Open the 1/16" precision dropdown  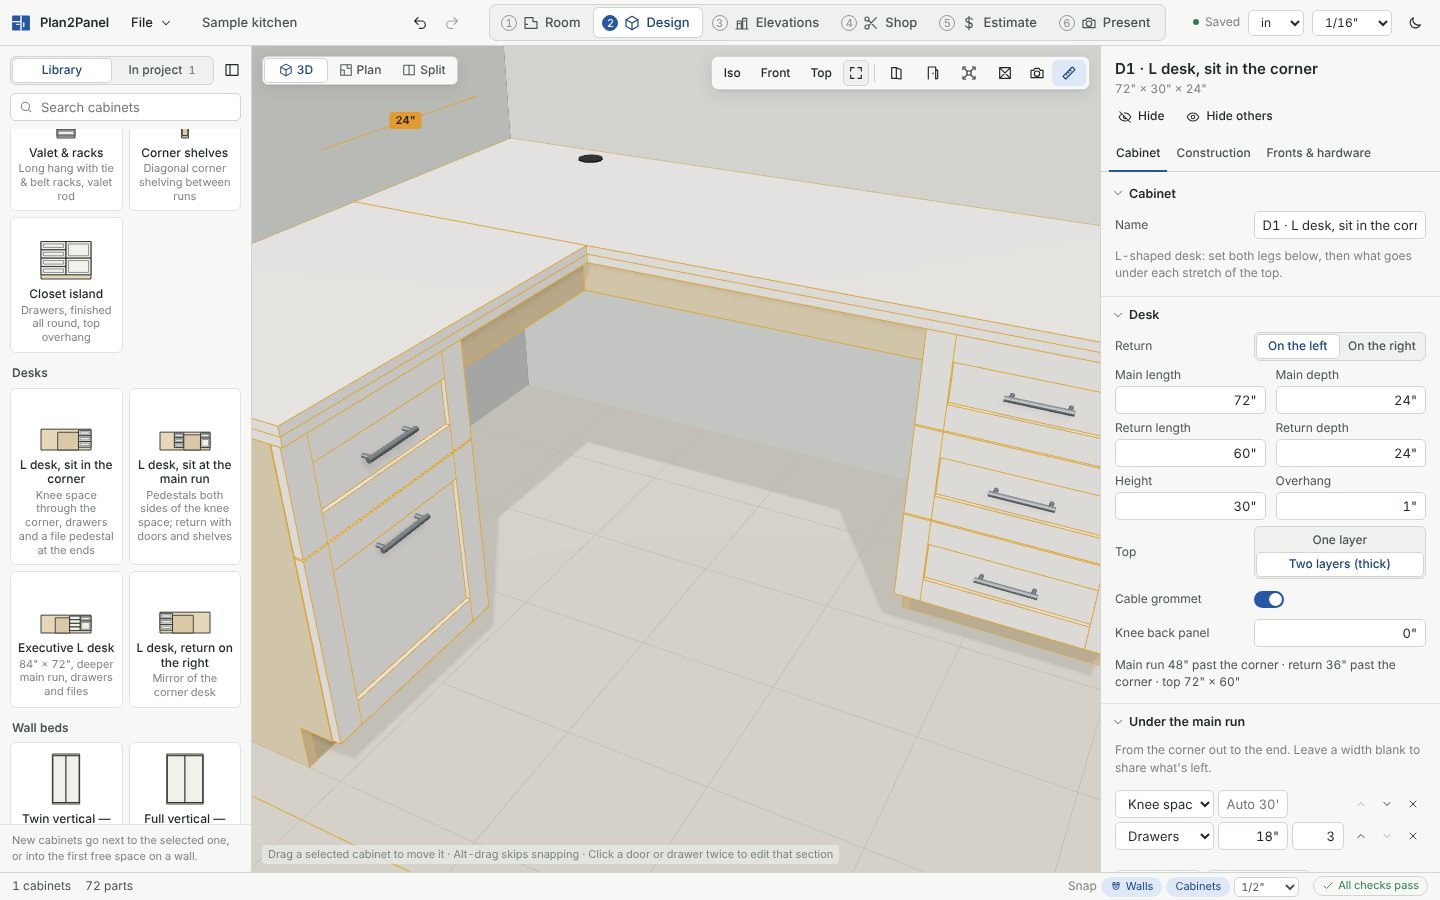click(1352, 23)
